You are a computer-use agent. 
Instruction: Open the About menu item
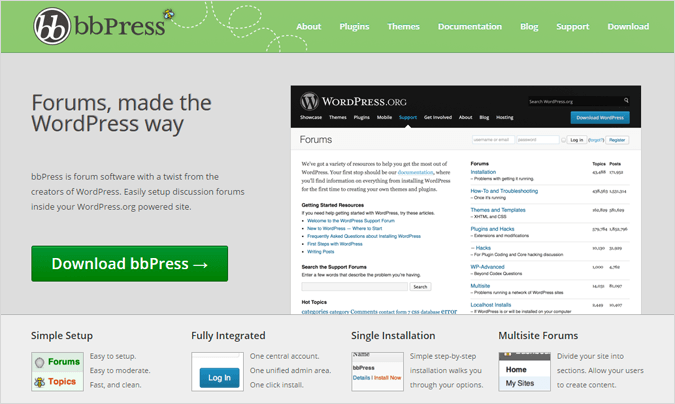click(x=309, y=27)
